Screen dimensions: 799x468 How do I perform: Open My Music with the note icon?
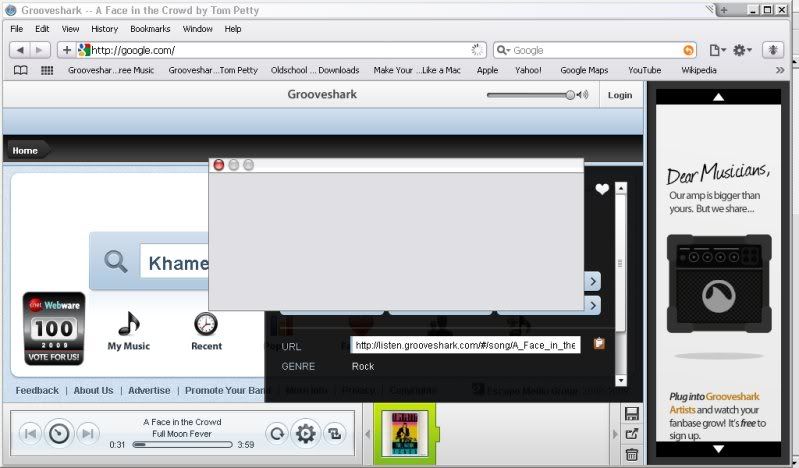click(x=128, y=331)
